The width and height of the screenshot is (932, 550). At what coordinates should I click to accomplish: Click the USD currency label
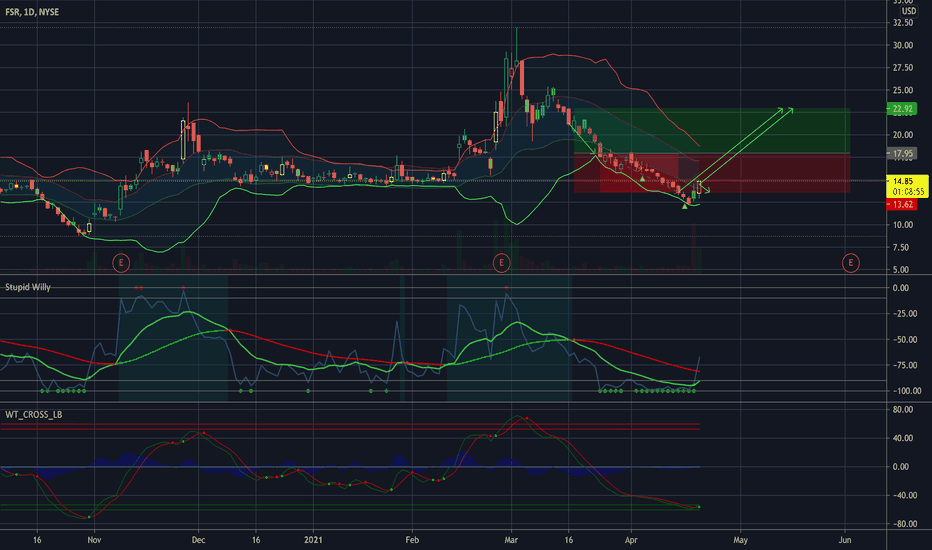tap(908, 11)
